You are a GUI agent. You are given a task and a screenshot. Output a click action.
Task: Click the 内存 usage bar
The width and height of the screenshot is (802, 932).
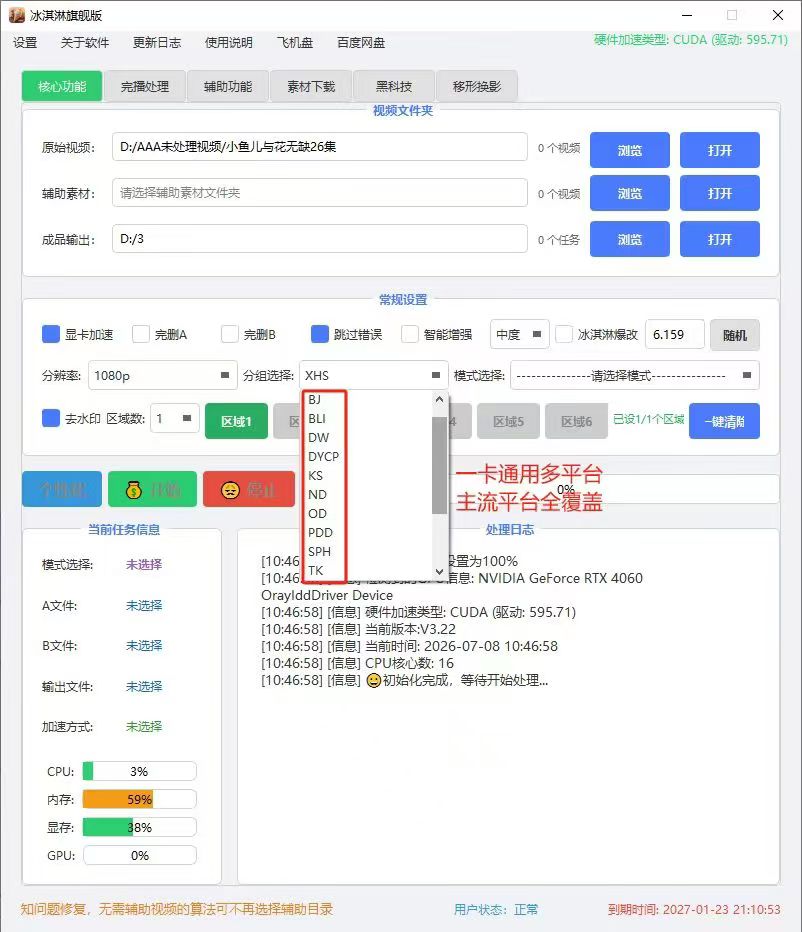tap(140, 799)
